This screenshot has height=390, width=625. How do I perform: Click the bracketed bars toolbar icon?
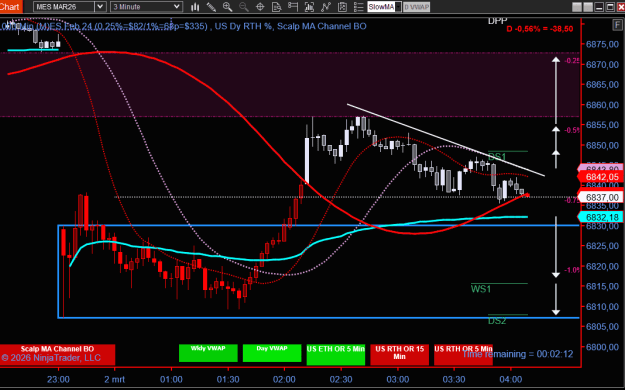tap(309, 7)
